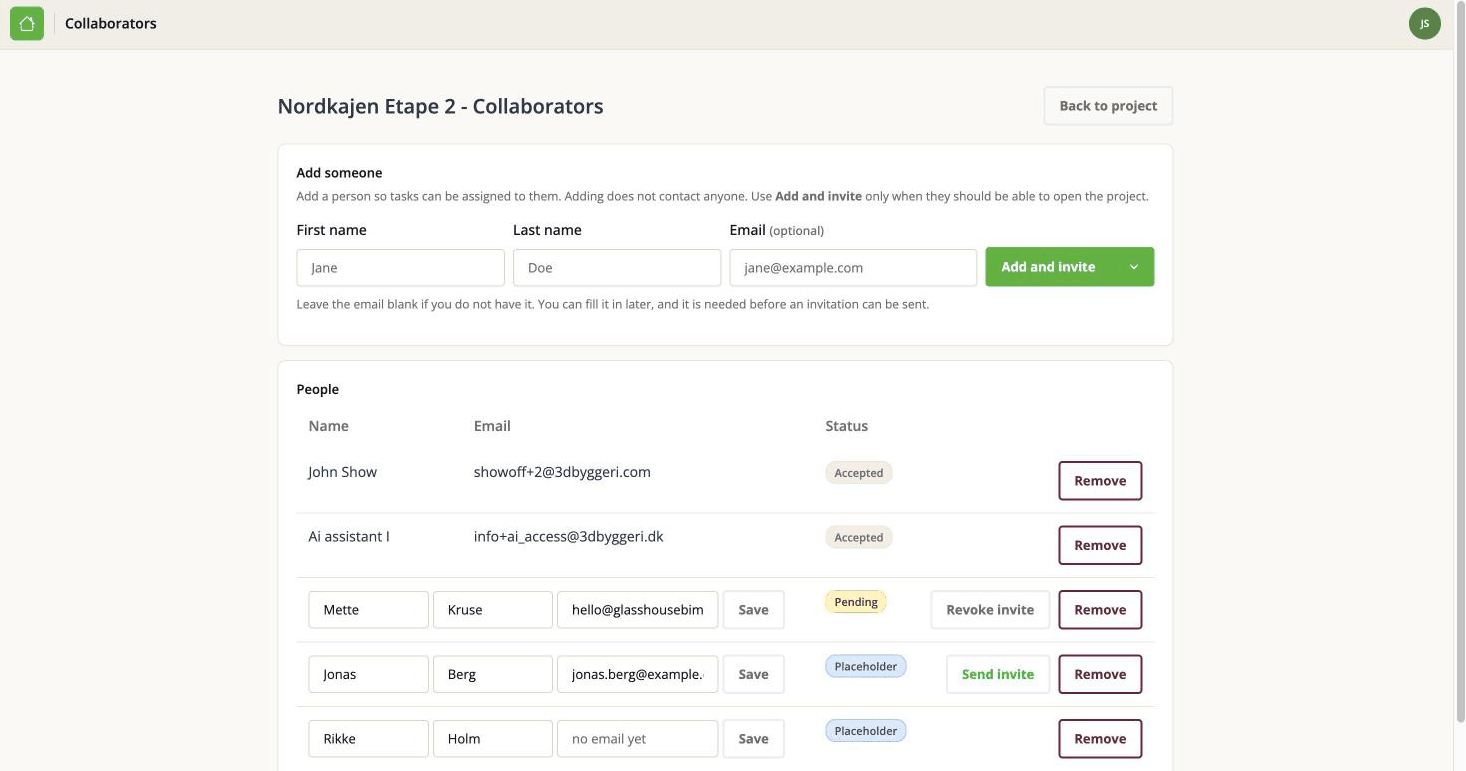This screenshot has width=1466, height=771.
Task: Click Rikke Holm's Placeholder status badge
Action: (x=866, y=731)
